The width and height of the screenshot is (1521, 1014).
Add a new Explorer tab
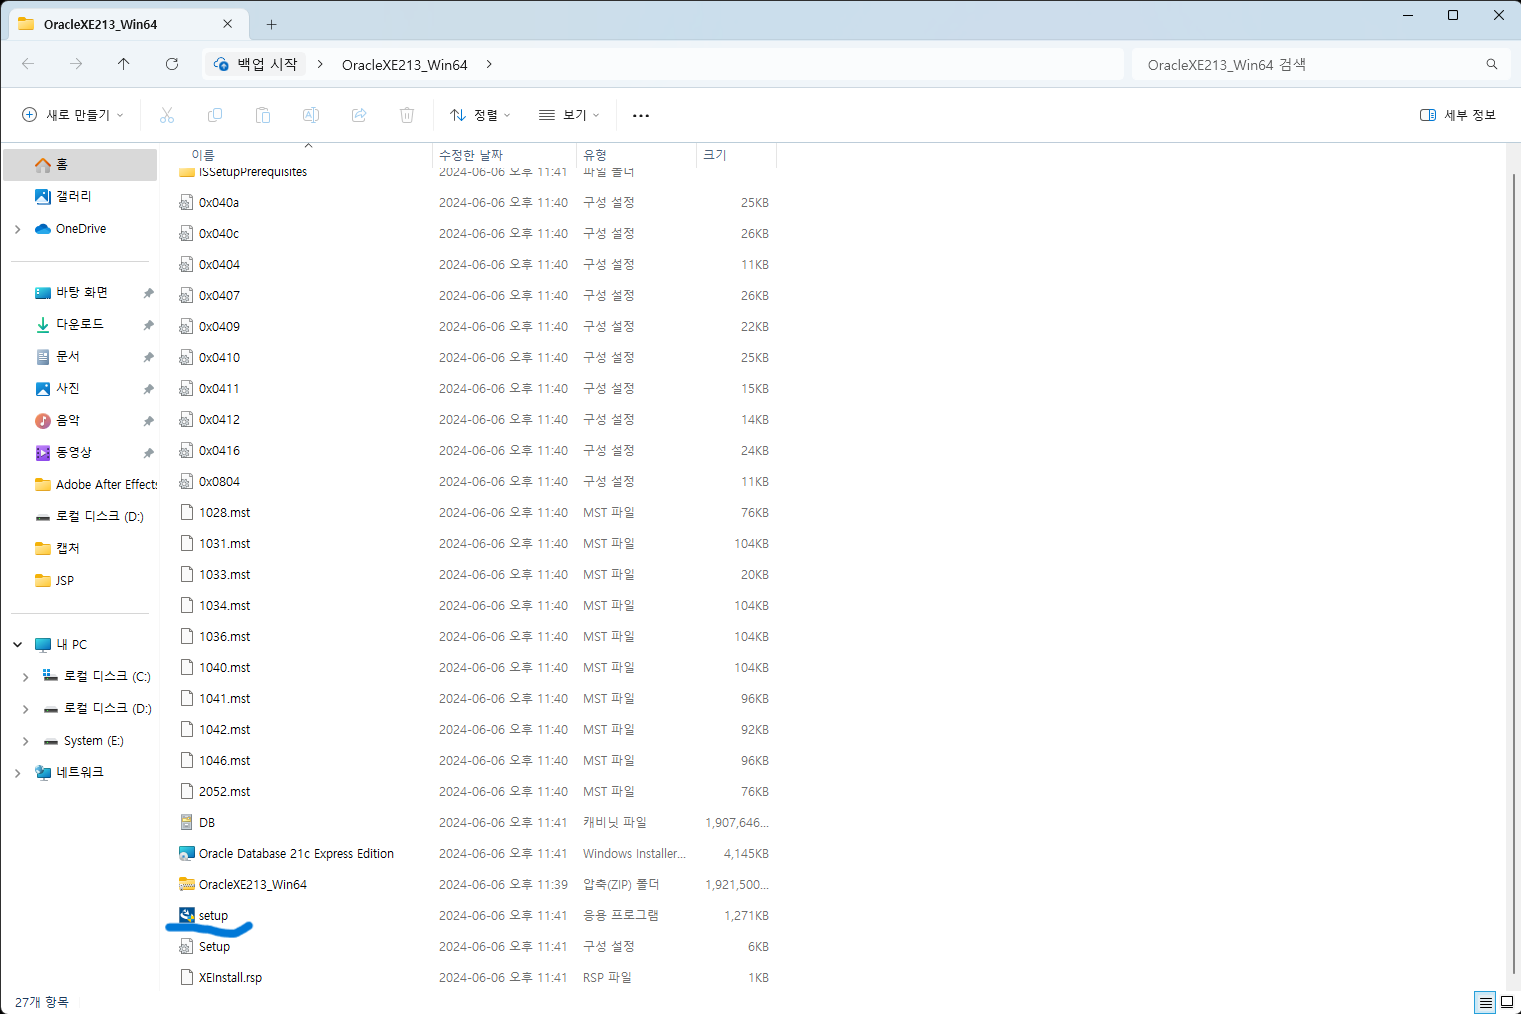point(271,24)
